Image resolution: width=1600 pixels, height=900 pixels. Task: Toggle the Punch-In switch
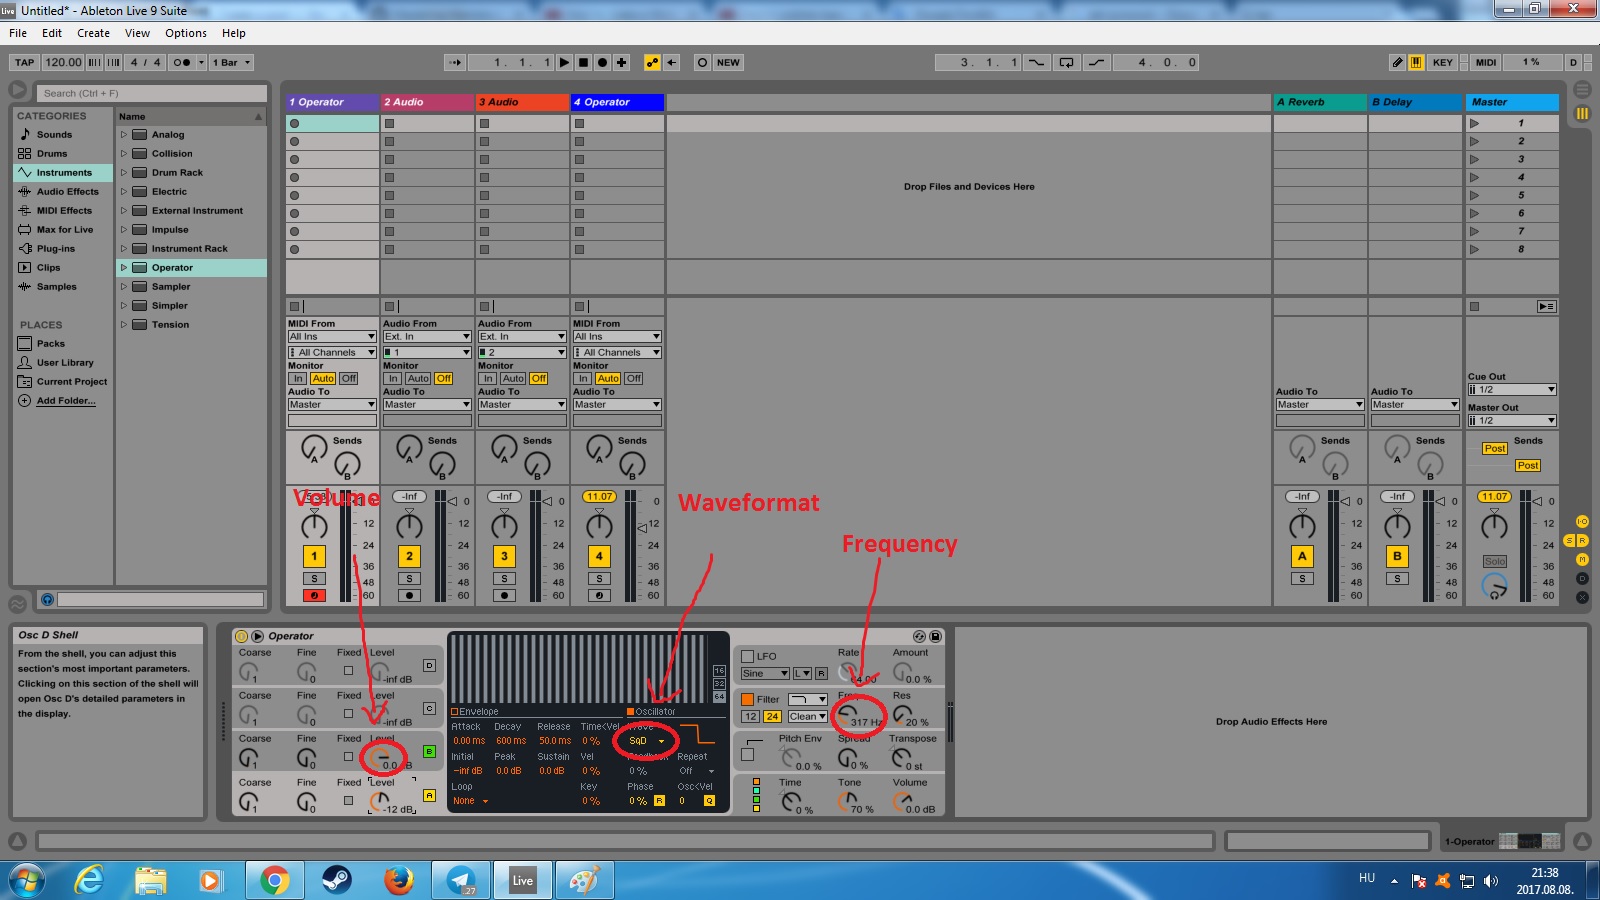click(x=1037, y=62)
